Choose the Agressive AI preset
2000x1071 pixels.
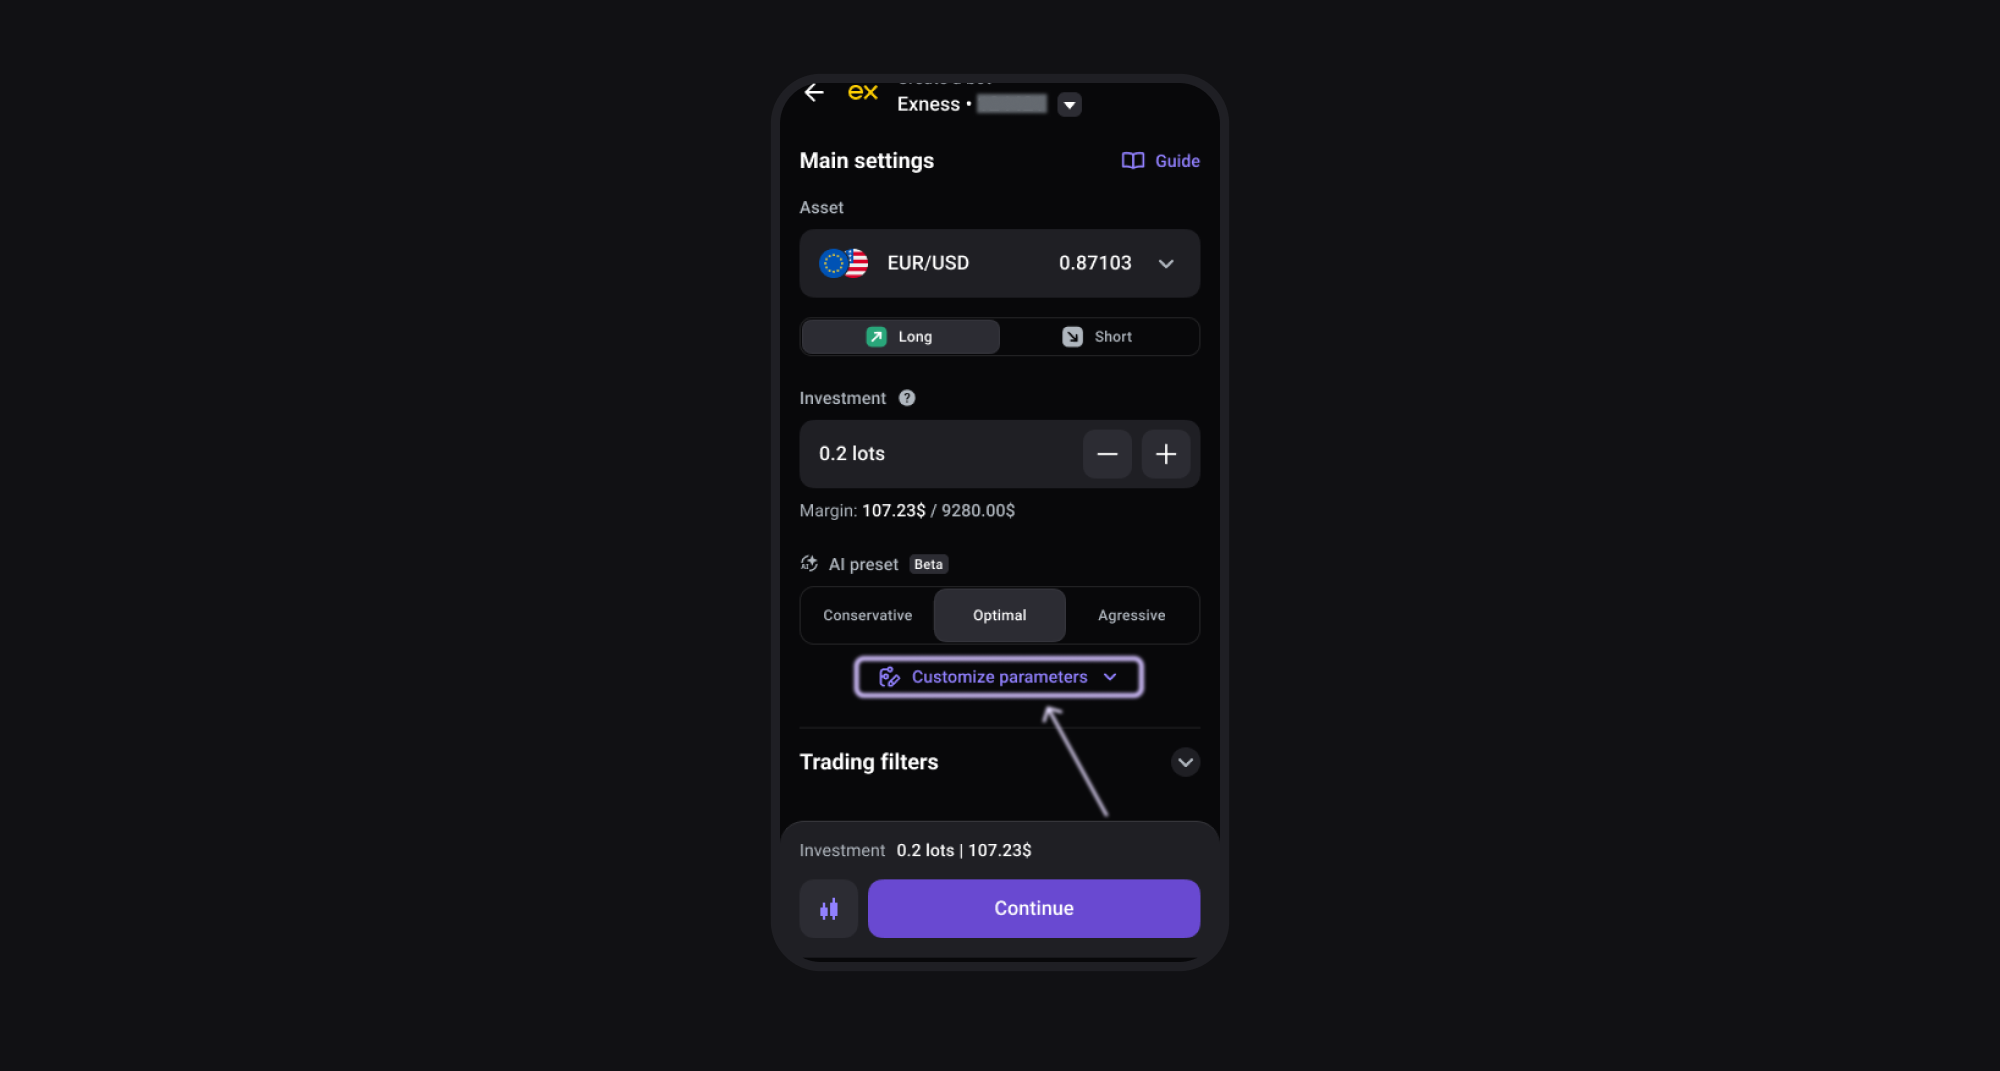[1132, 615]
